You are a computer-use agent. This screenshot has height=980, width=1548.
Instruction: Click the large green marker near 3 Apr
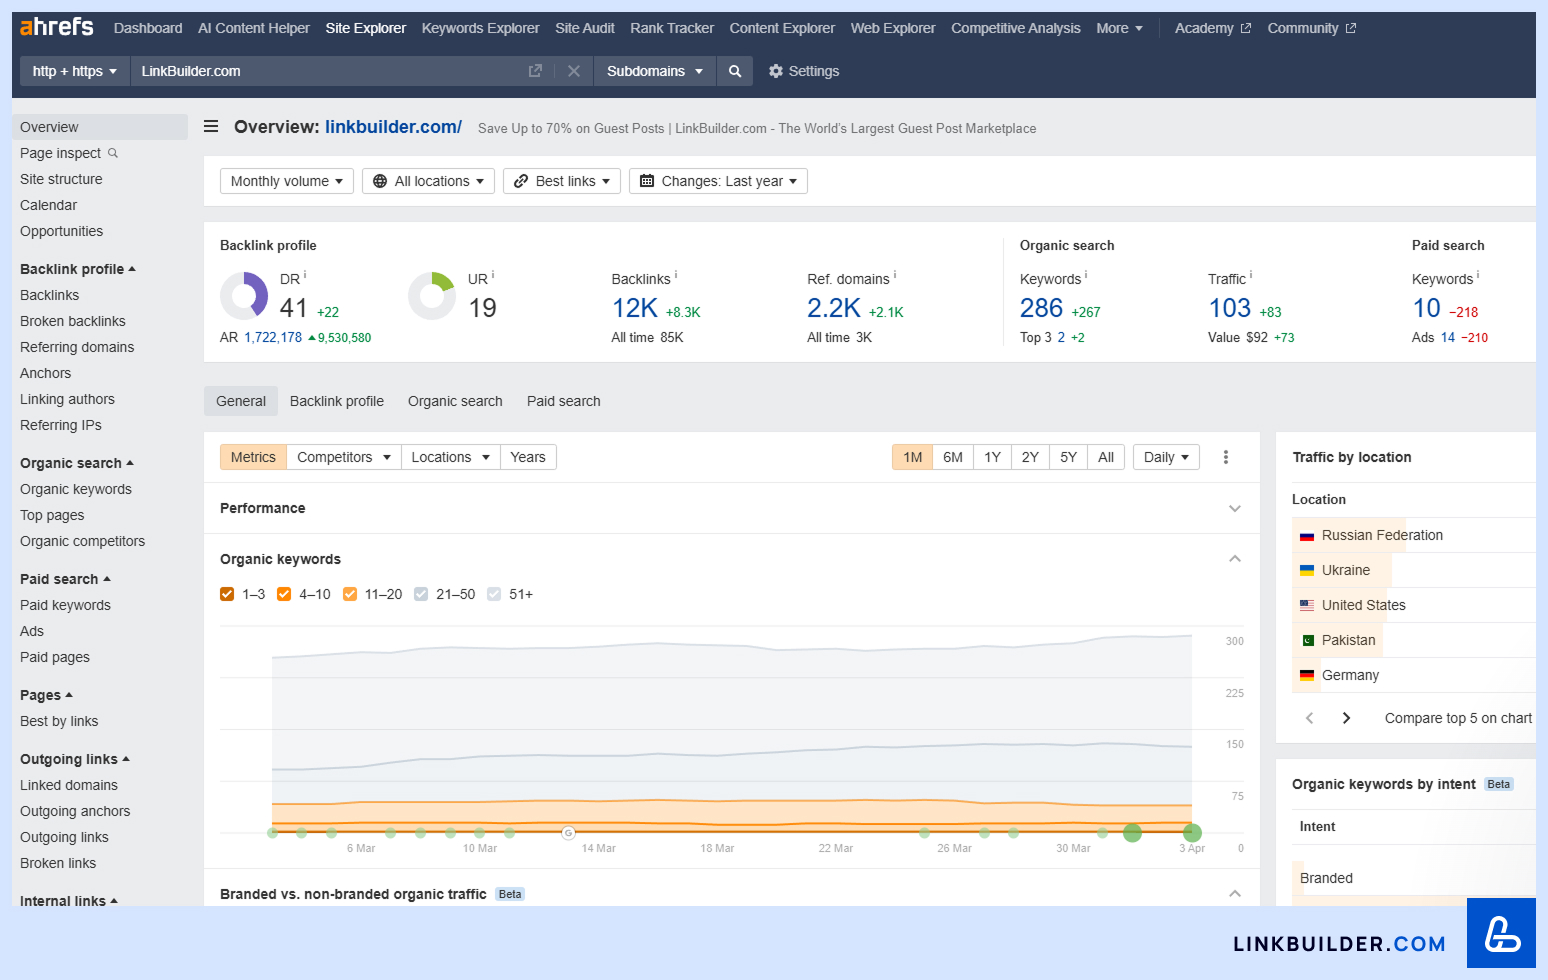(1192, 832)
